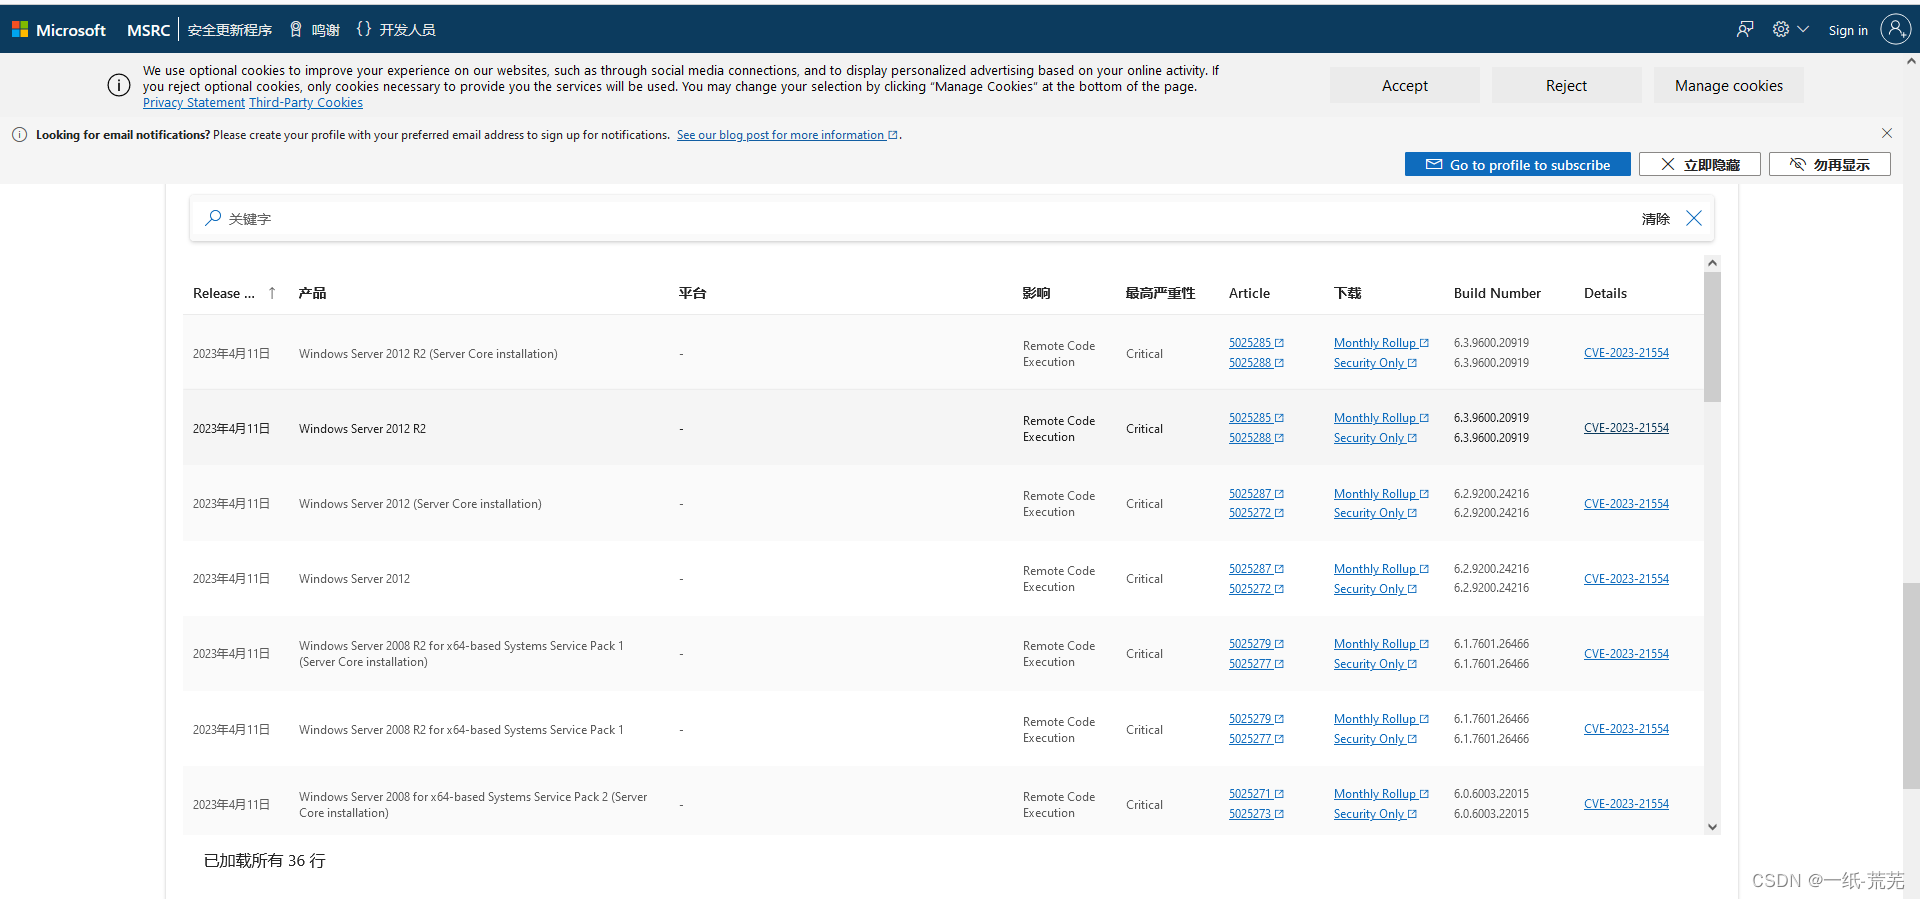This screenshot has height=899, width=1920.
Task: Select Windows Server 2012 R2 product cell
Action: pos(362,429)
